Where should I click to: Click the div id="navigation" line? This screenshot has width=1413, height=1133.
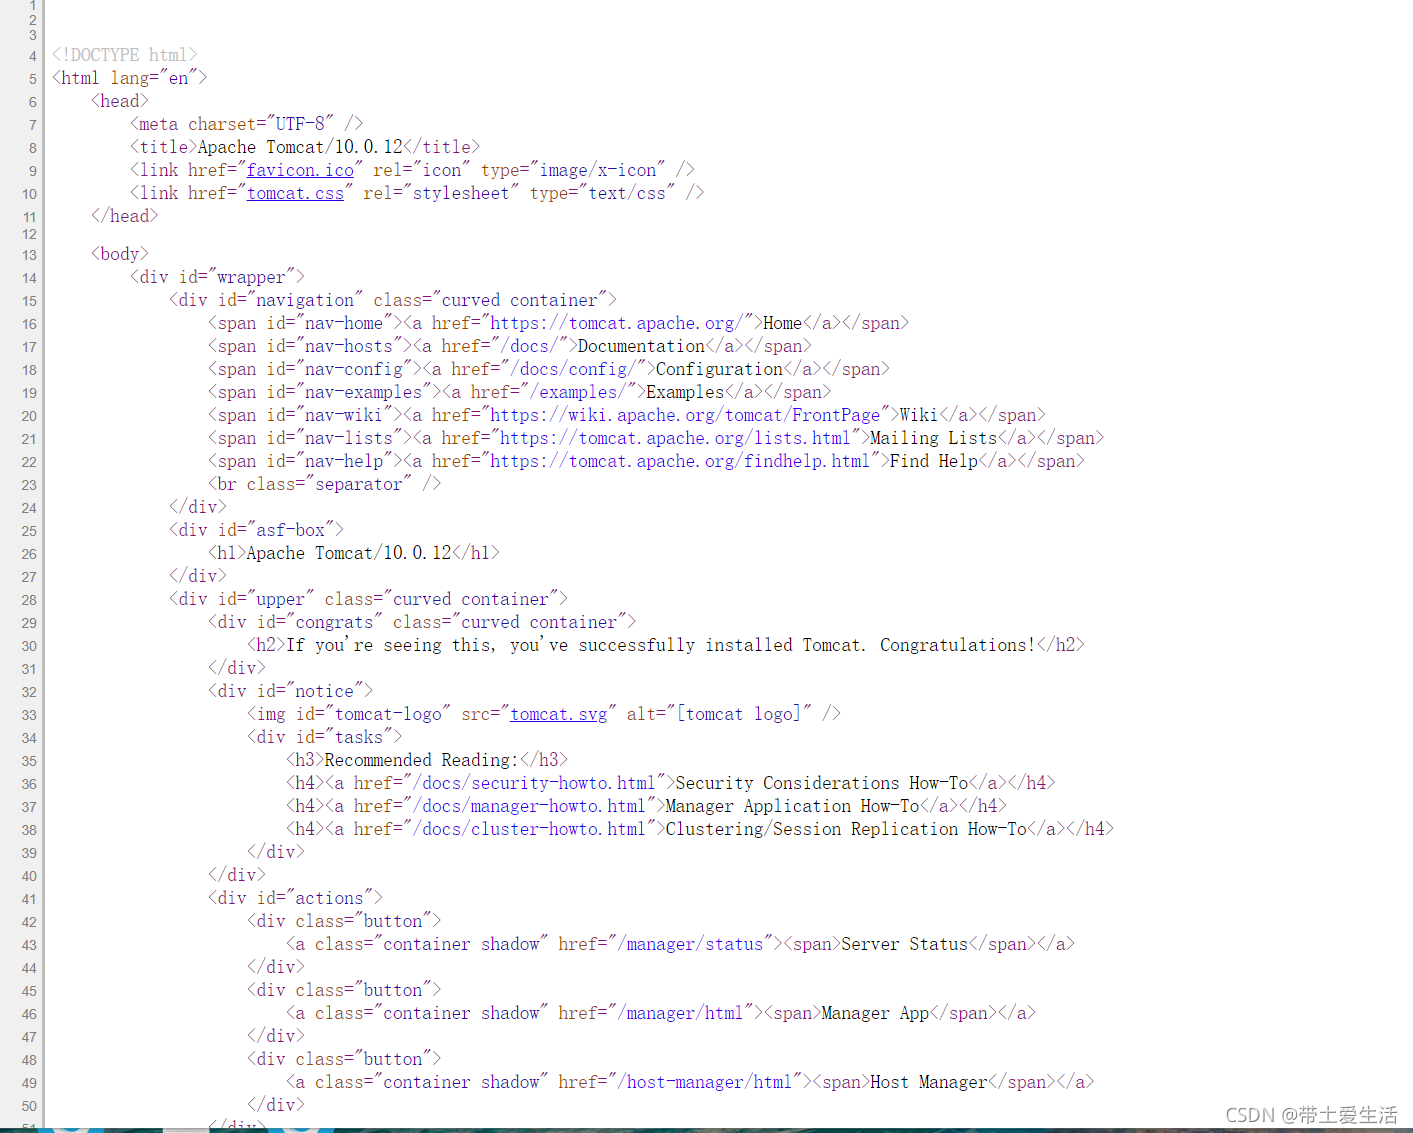(393, 300)
